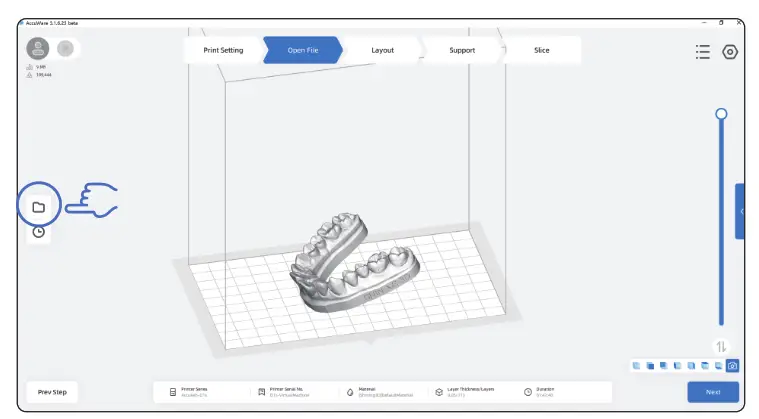Click the gray status circle beside the avatar
The width and height of the screenshot is (759, 419).
(65, 48)
